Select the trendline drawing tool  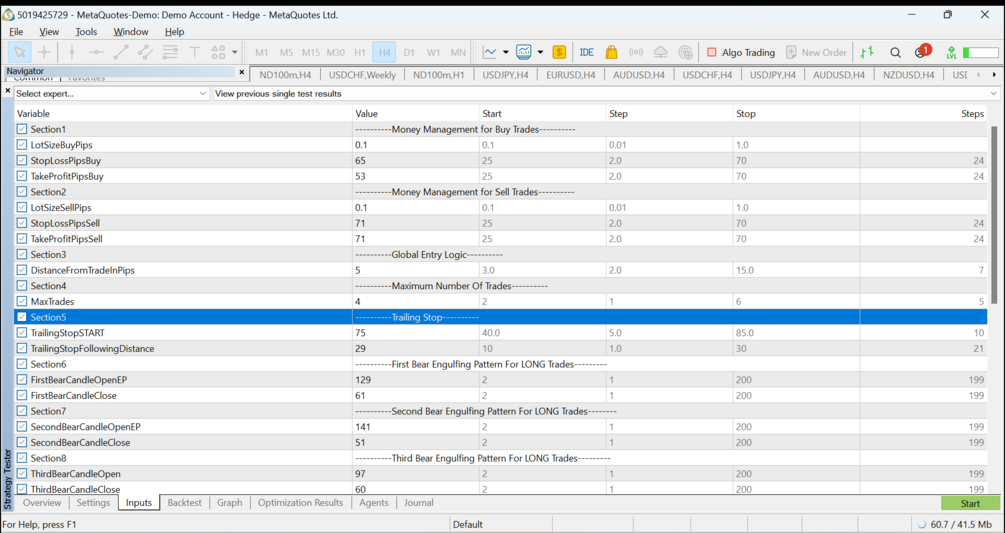[120, 53]
